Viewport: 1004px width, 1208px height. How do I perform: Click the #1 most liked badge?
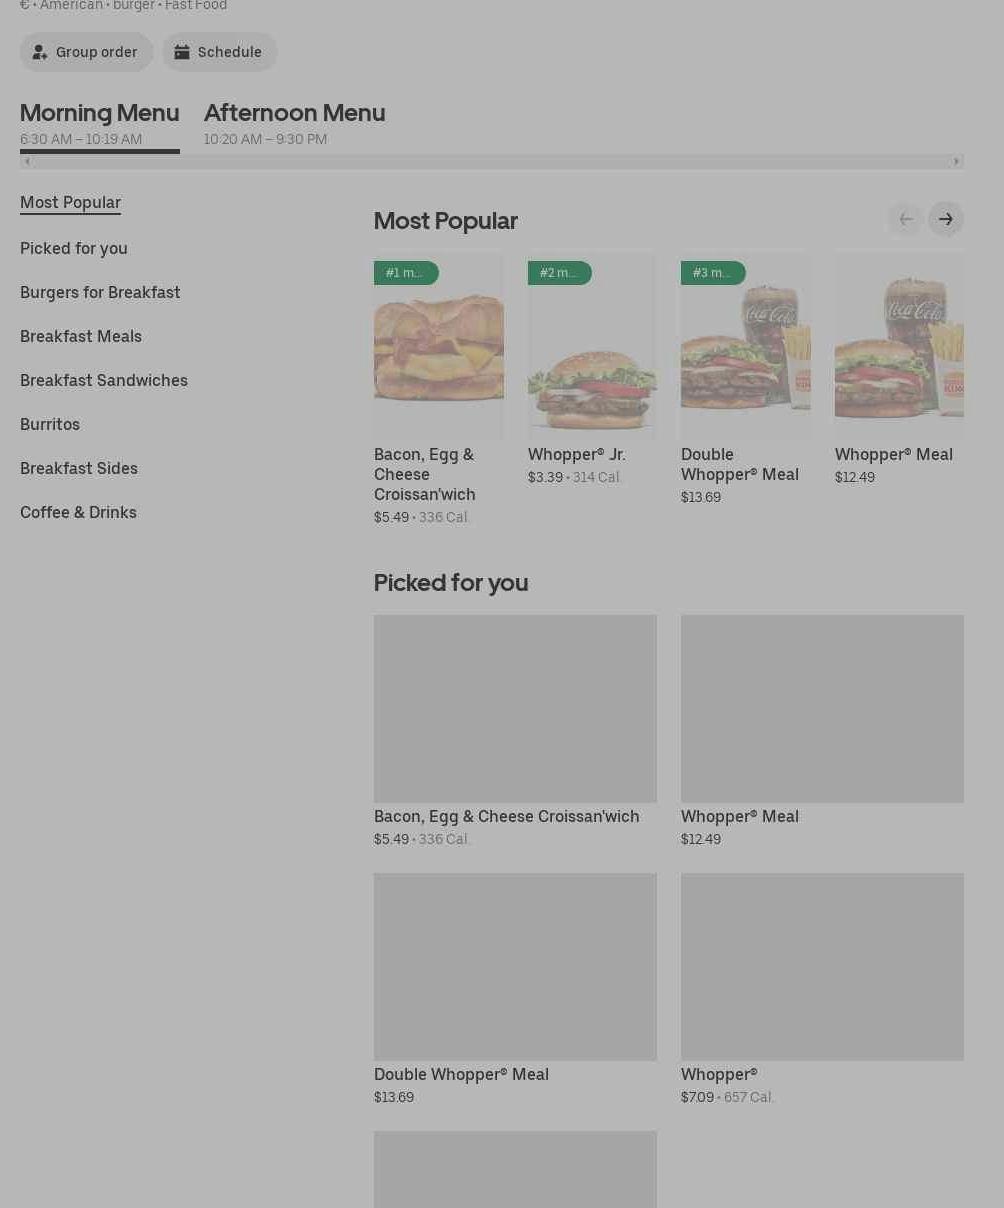point(406,273)
